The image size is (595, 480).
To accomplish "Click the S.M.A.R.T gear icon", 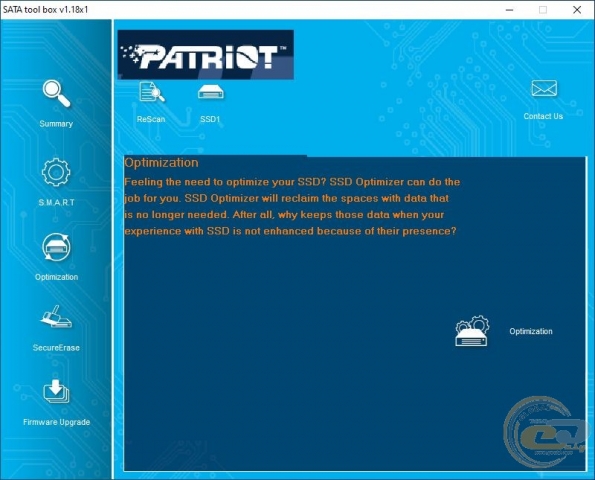I will [x=56, y=172].
